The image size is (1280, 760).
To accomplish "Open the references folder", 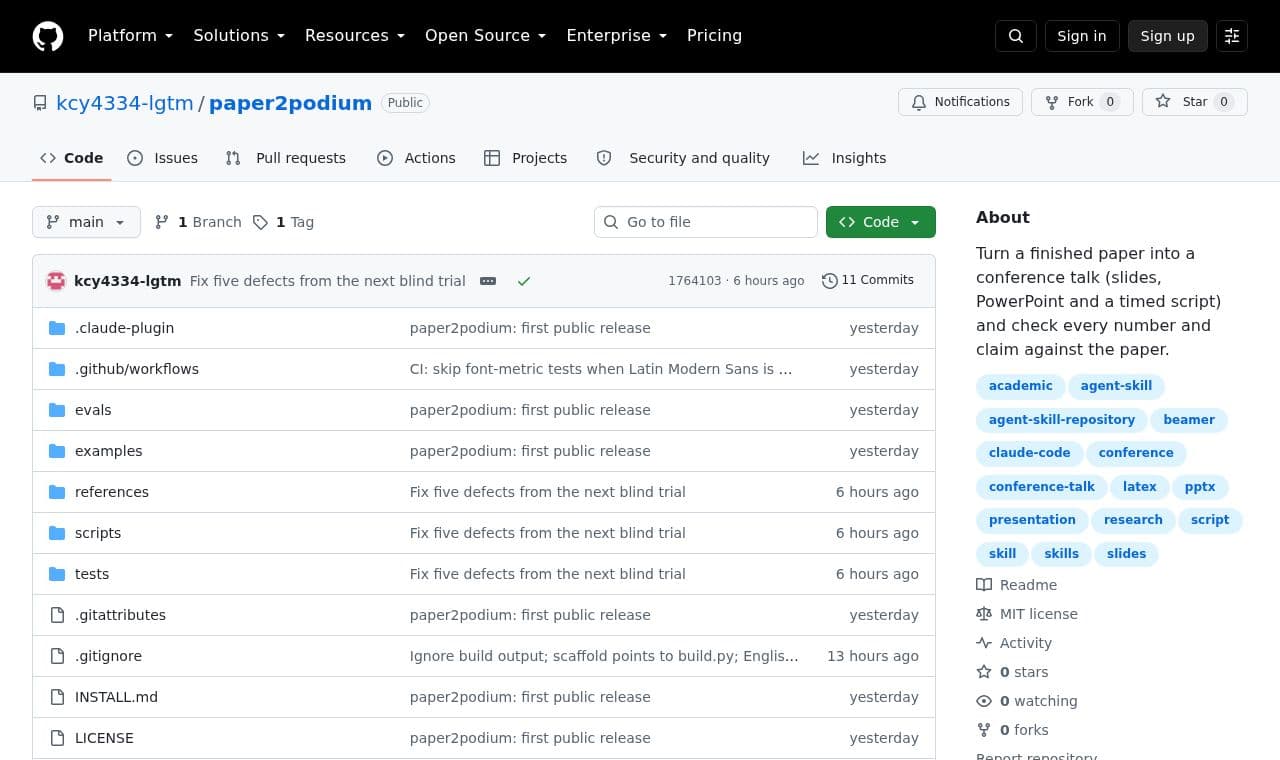I will tap(112, 492).
